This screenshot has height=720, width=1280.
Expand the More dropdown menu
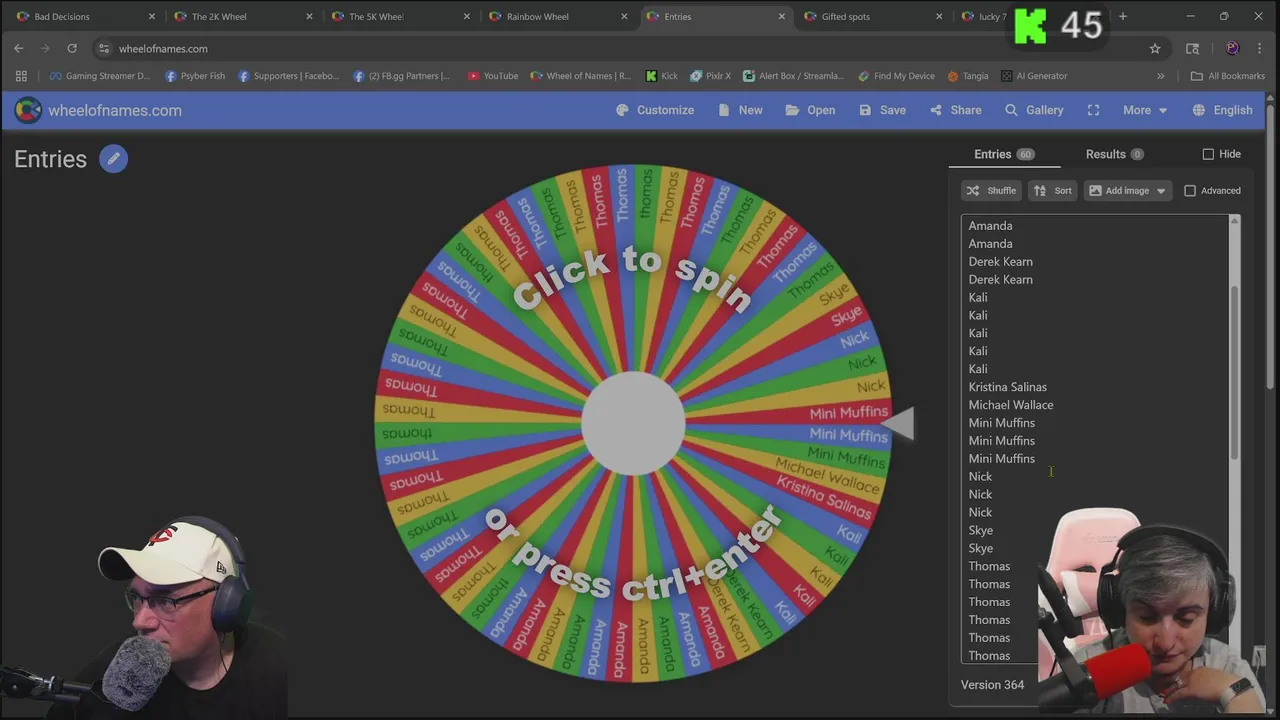1144,110
